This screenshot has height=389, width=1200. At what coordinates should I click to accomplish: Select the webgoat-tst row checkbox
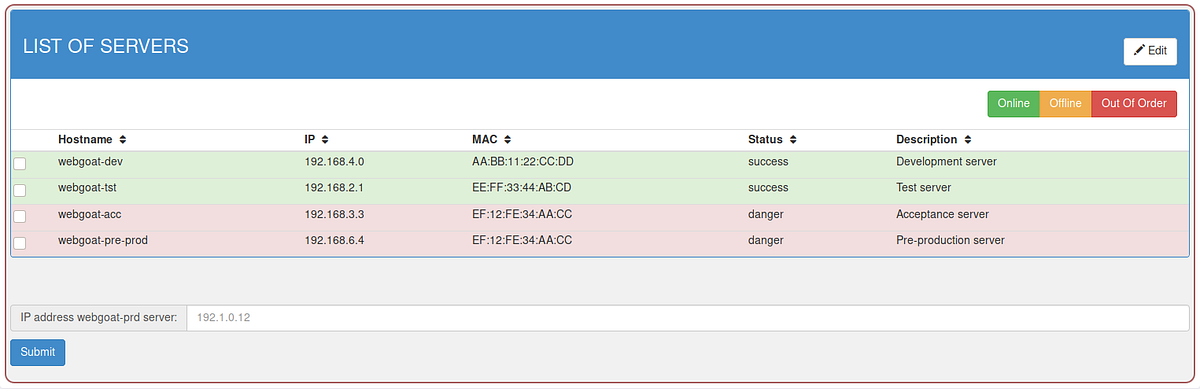point(20,189)
